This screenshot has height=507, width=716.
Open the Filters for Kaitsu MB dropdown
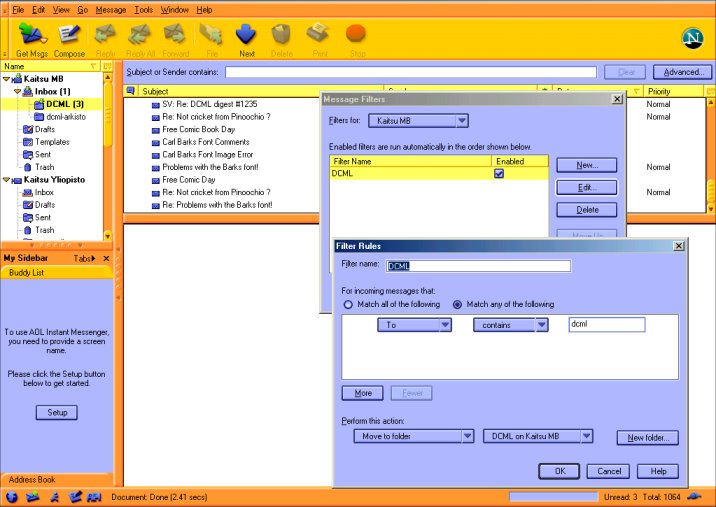coord(418,121)
